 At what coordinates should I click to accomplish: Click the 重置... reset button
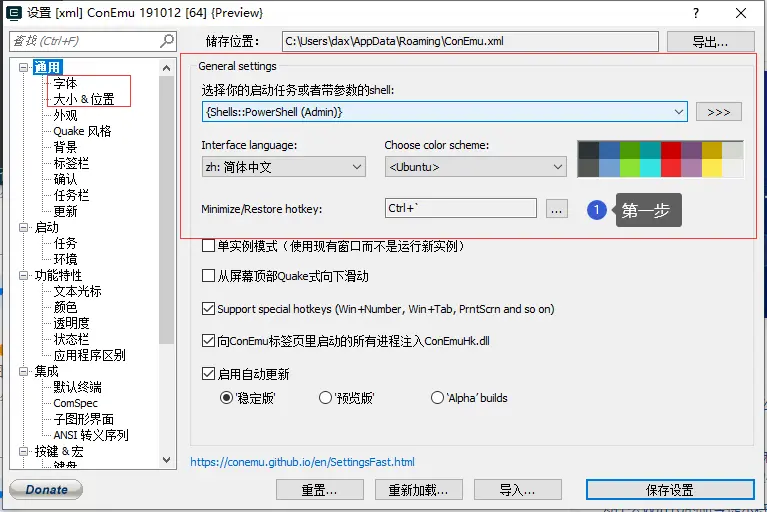pos(319,490)
